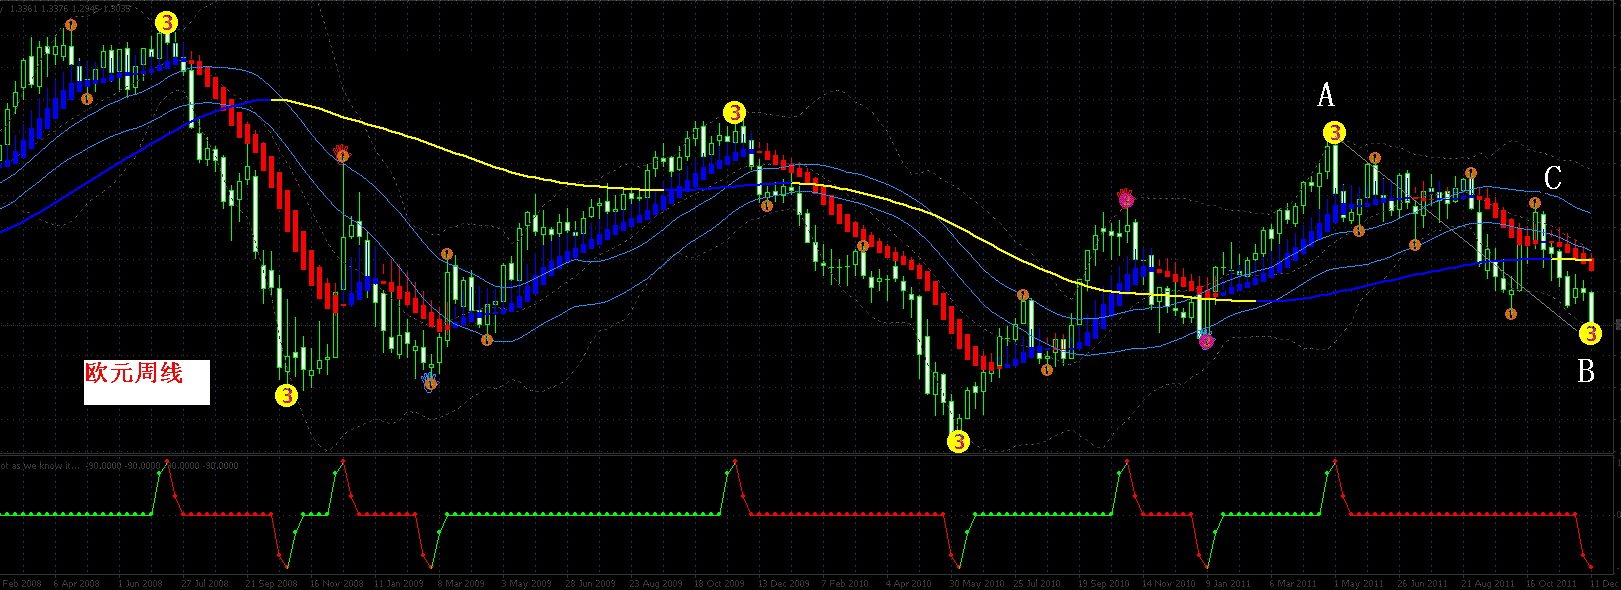Click the 6 Mar 2011 date label

tap(1293, 583)
